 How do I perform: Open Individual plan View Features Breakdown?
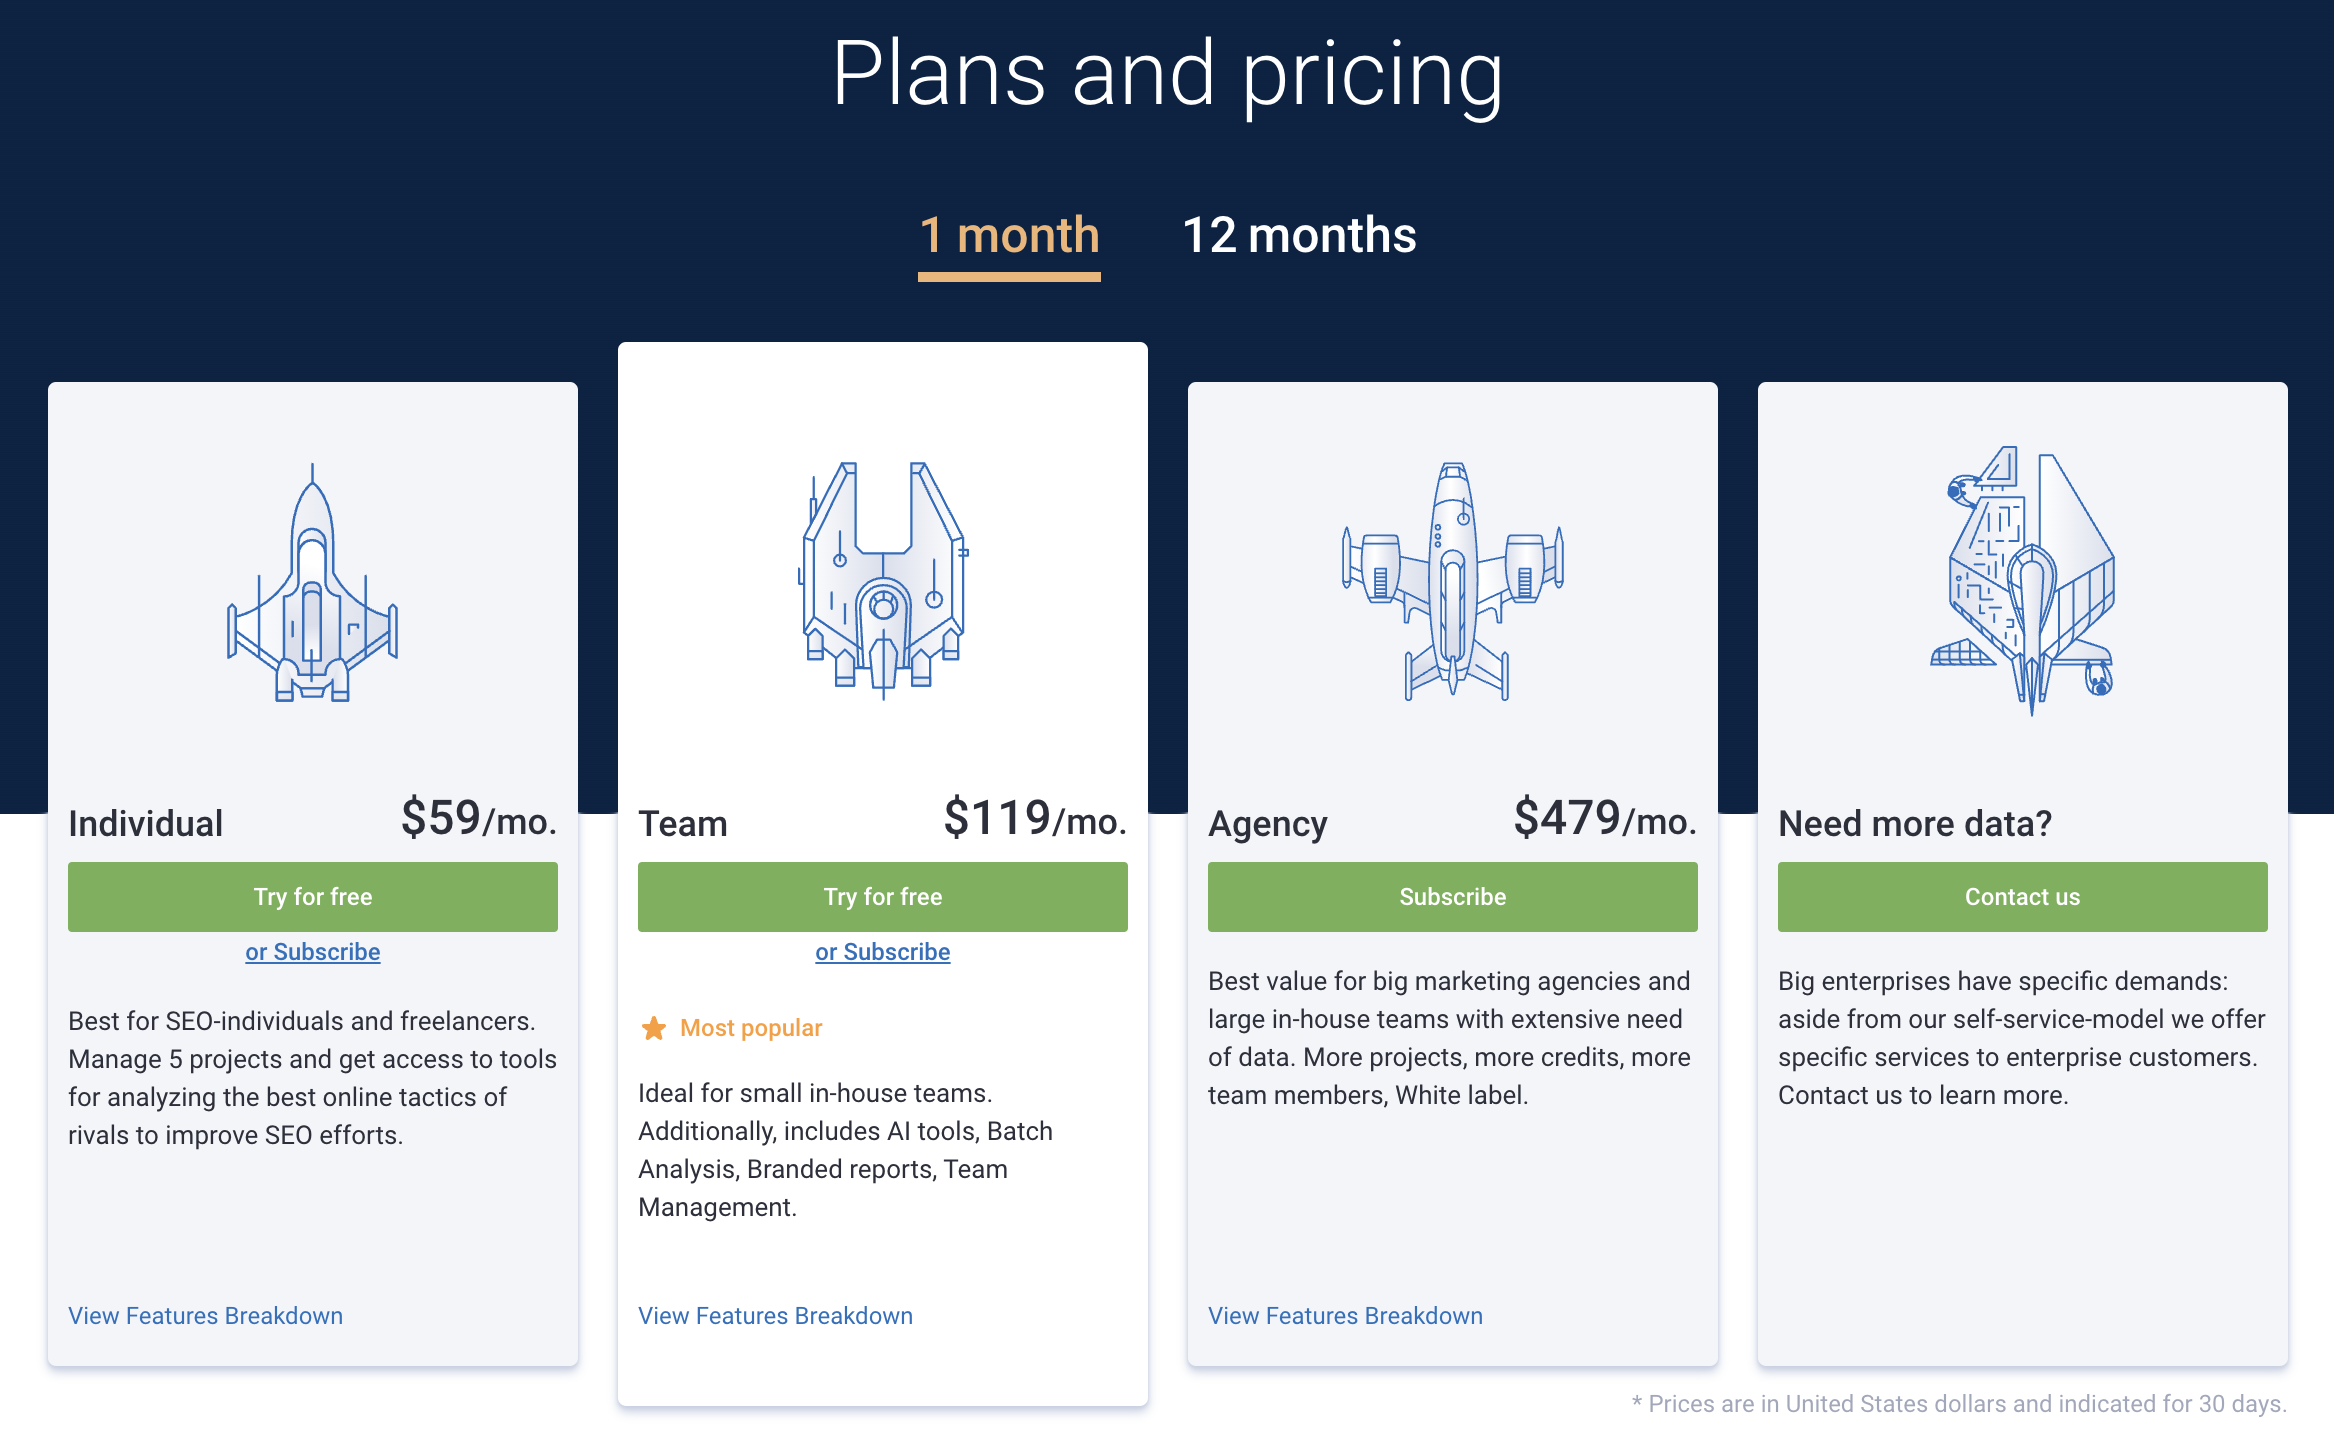point(205,1316)
